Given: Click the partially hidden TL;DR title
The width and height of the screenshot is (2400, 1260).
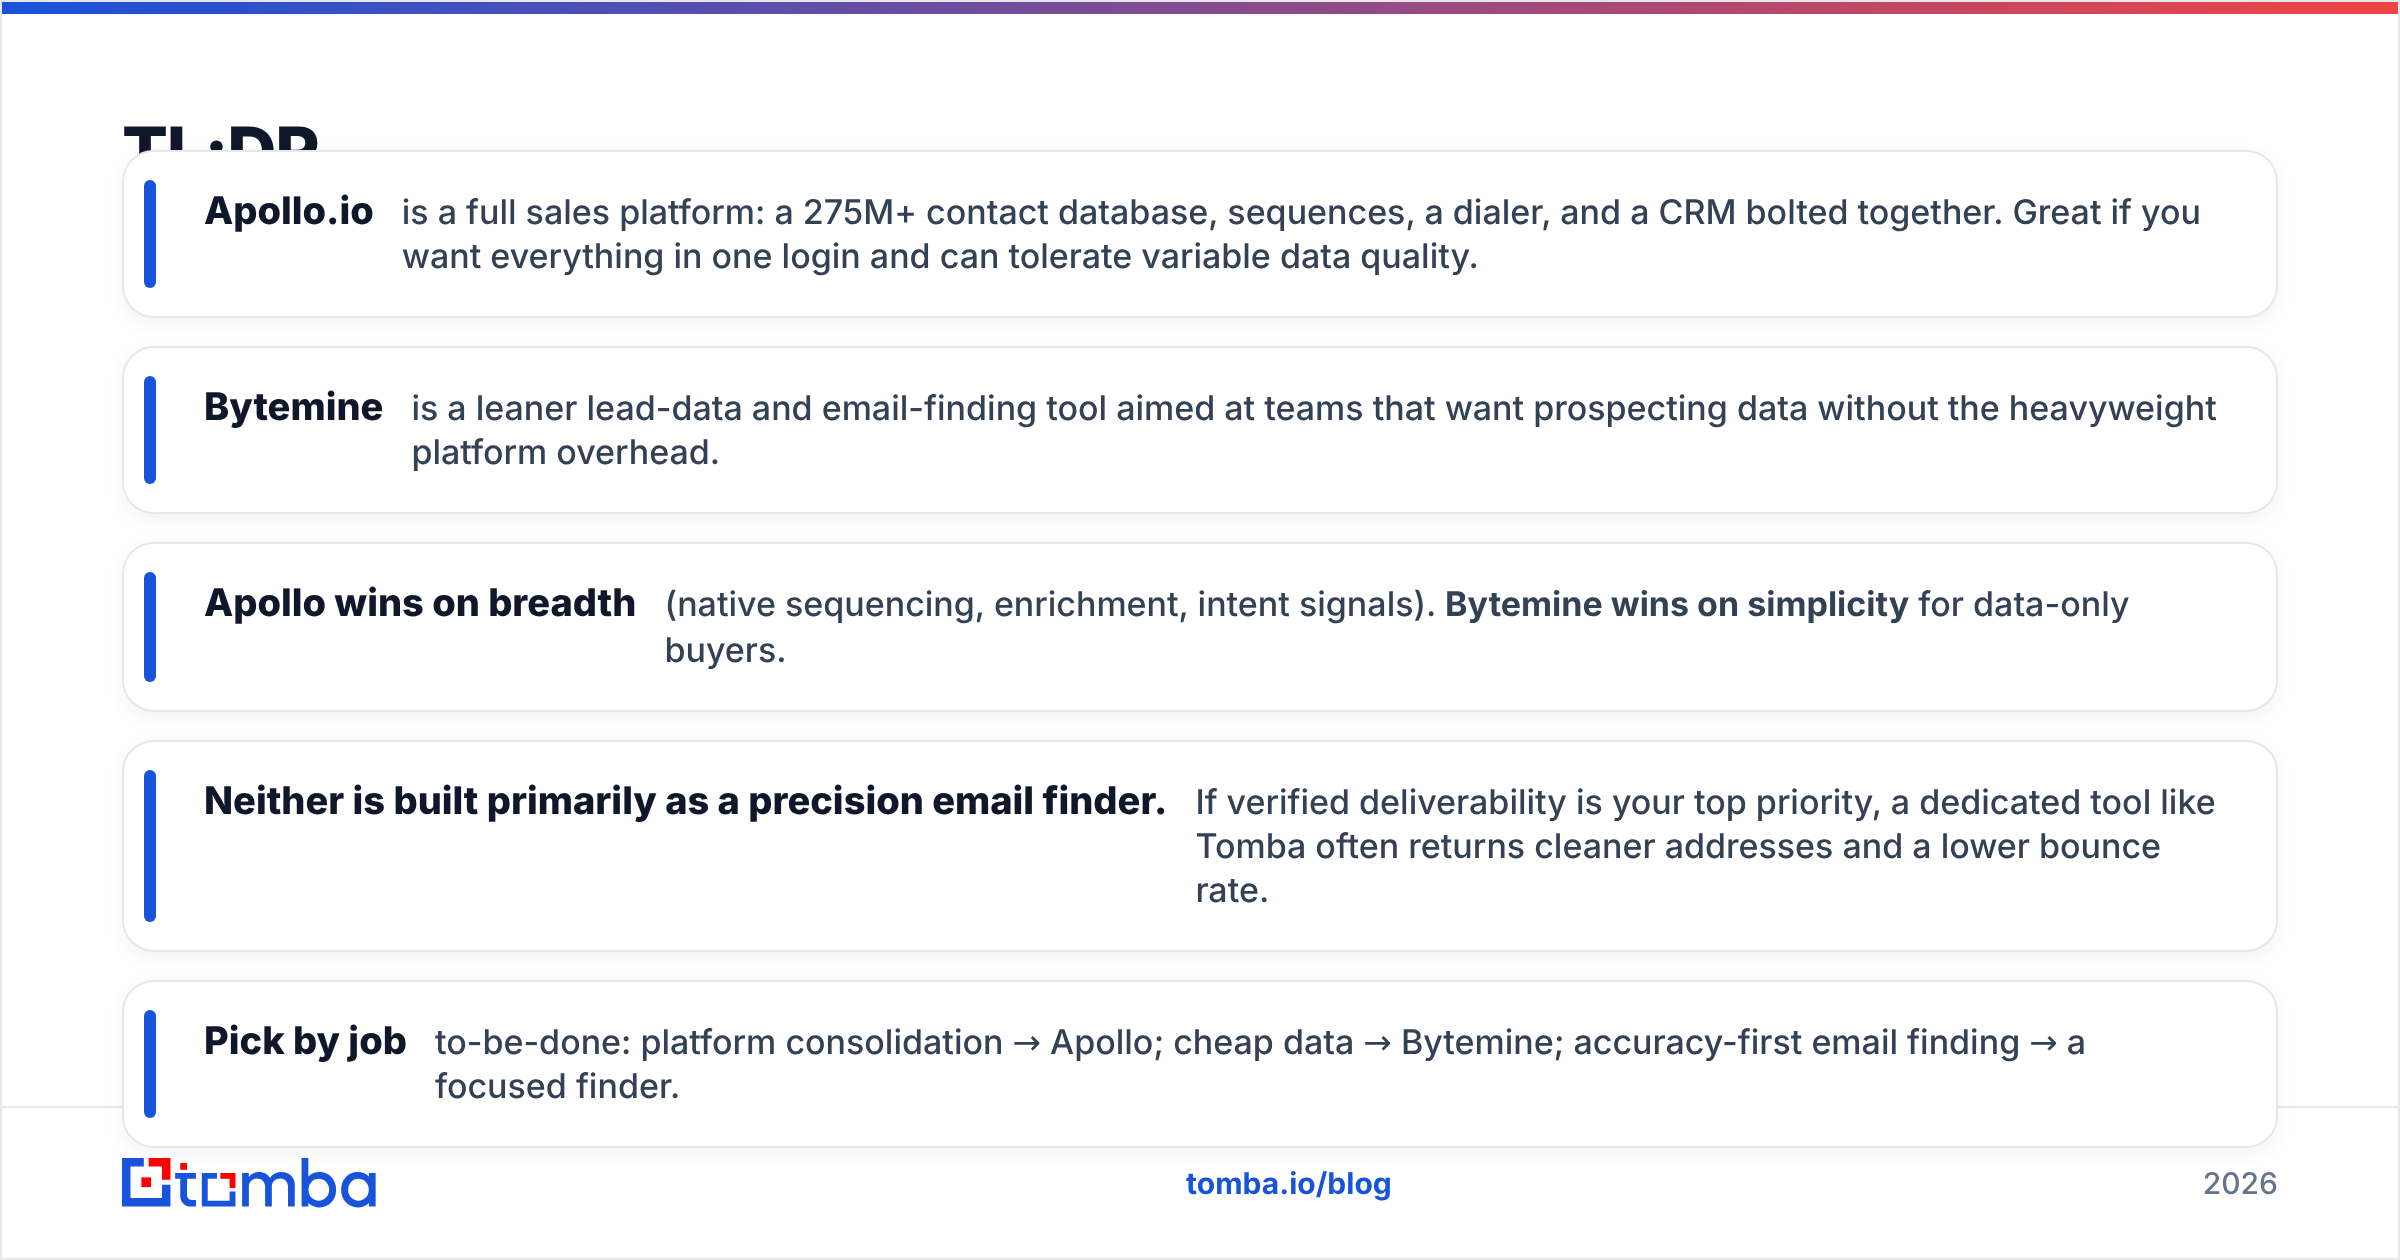Looking at the screenshot, I should 221,137.
